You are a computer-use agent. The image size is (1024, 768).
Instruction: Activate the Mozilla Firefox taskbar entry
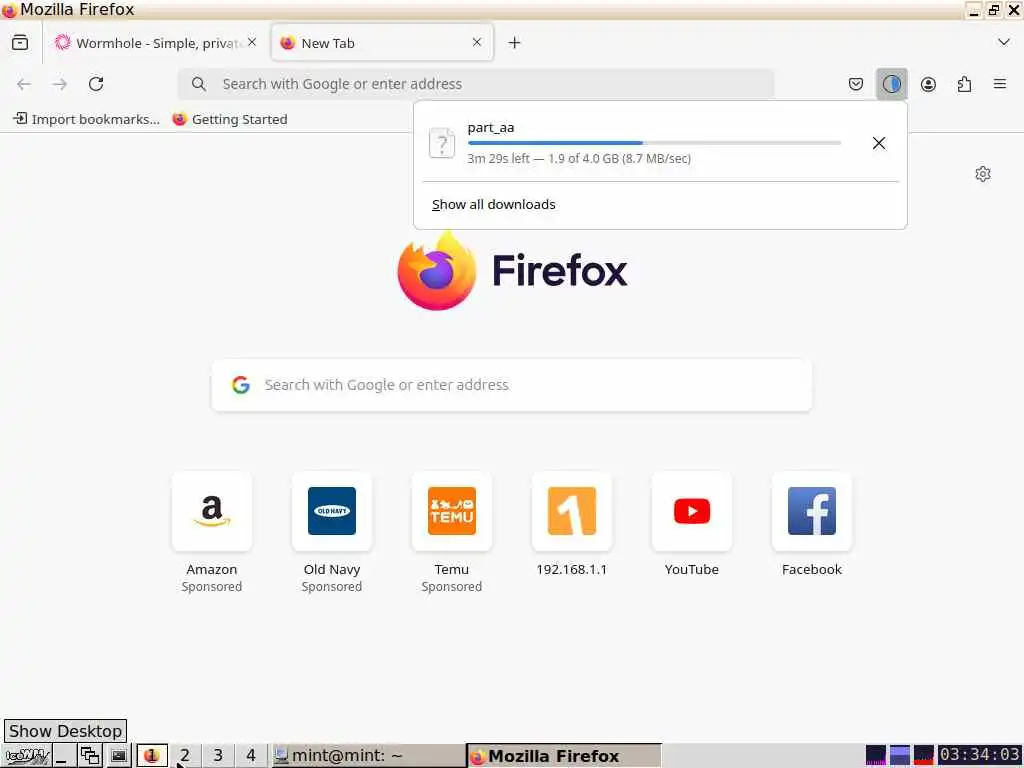(x=564, y=756)
